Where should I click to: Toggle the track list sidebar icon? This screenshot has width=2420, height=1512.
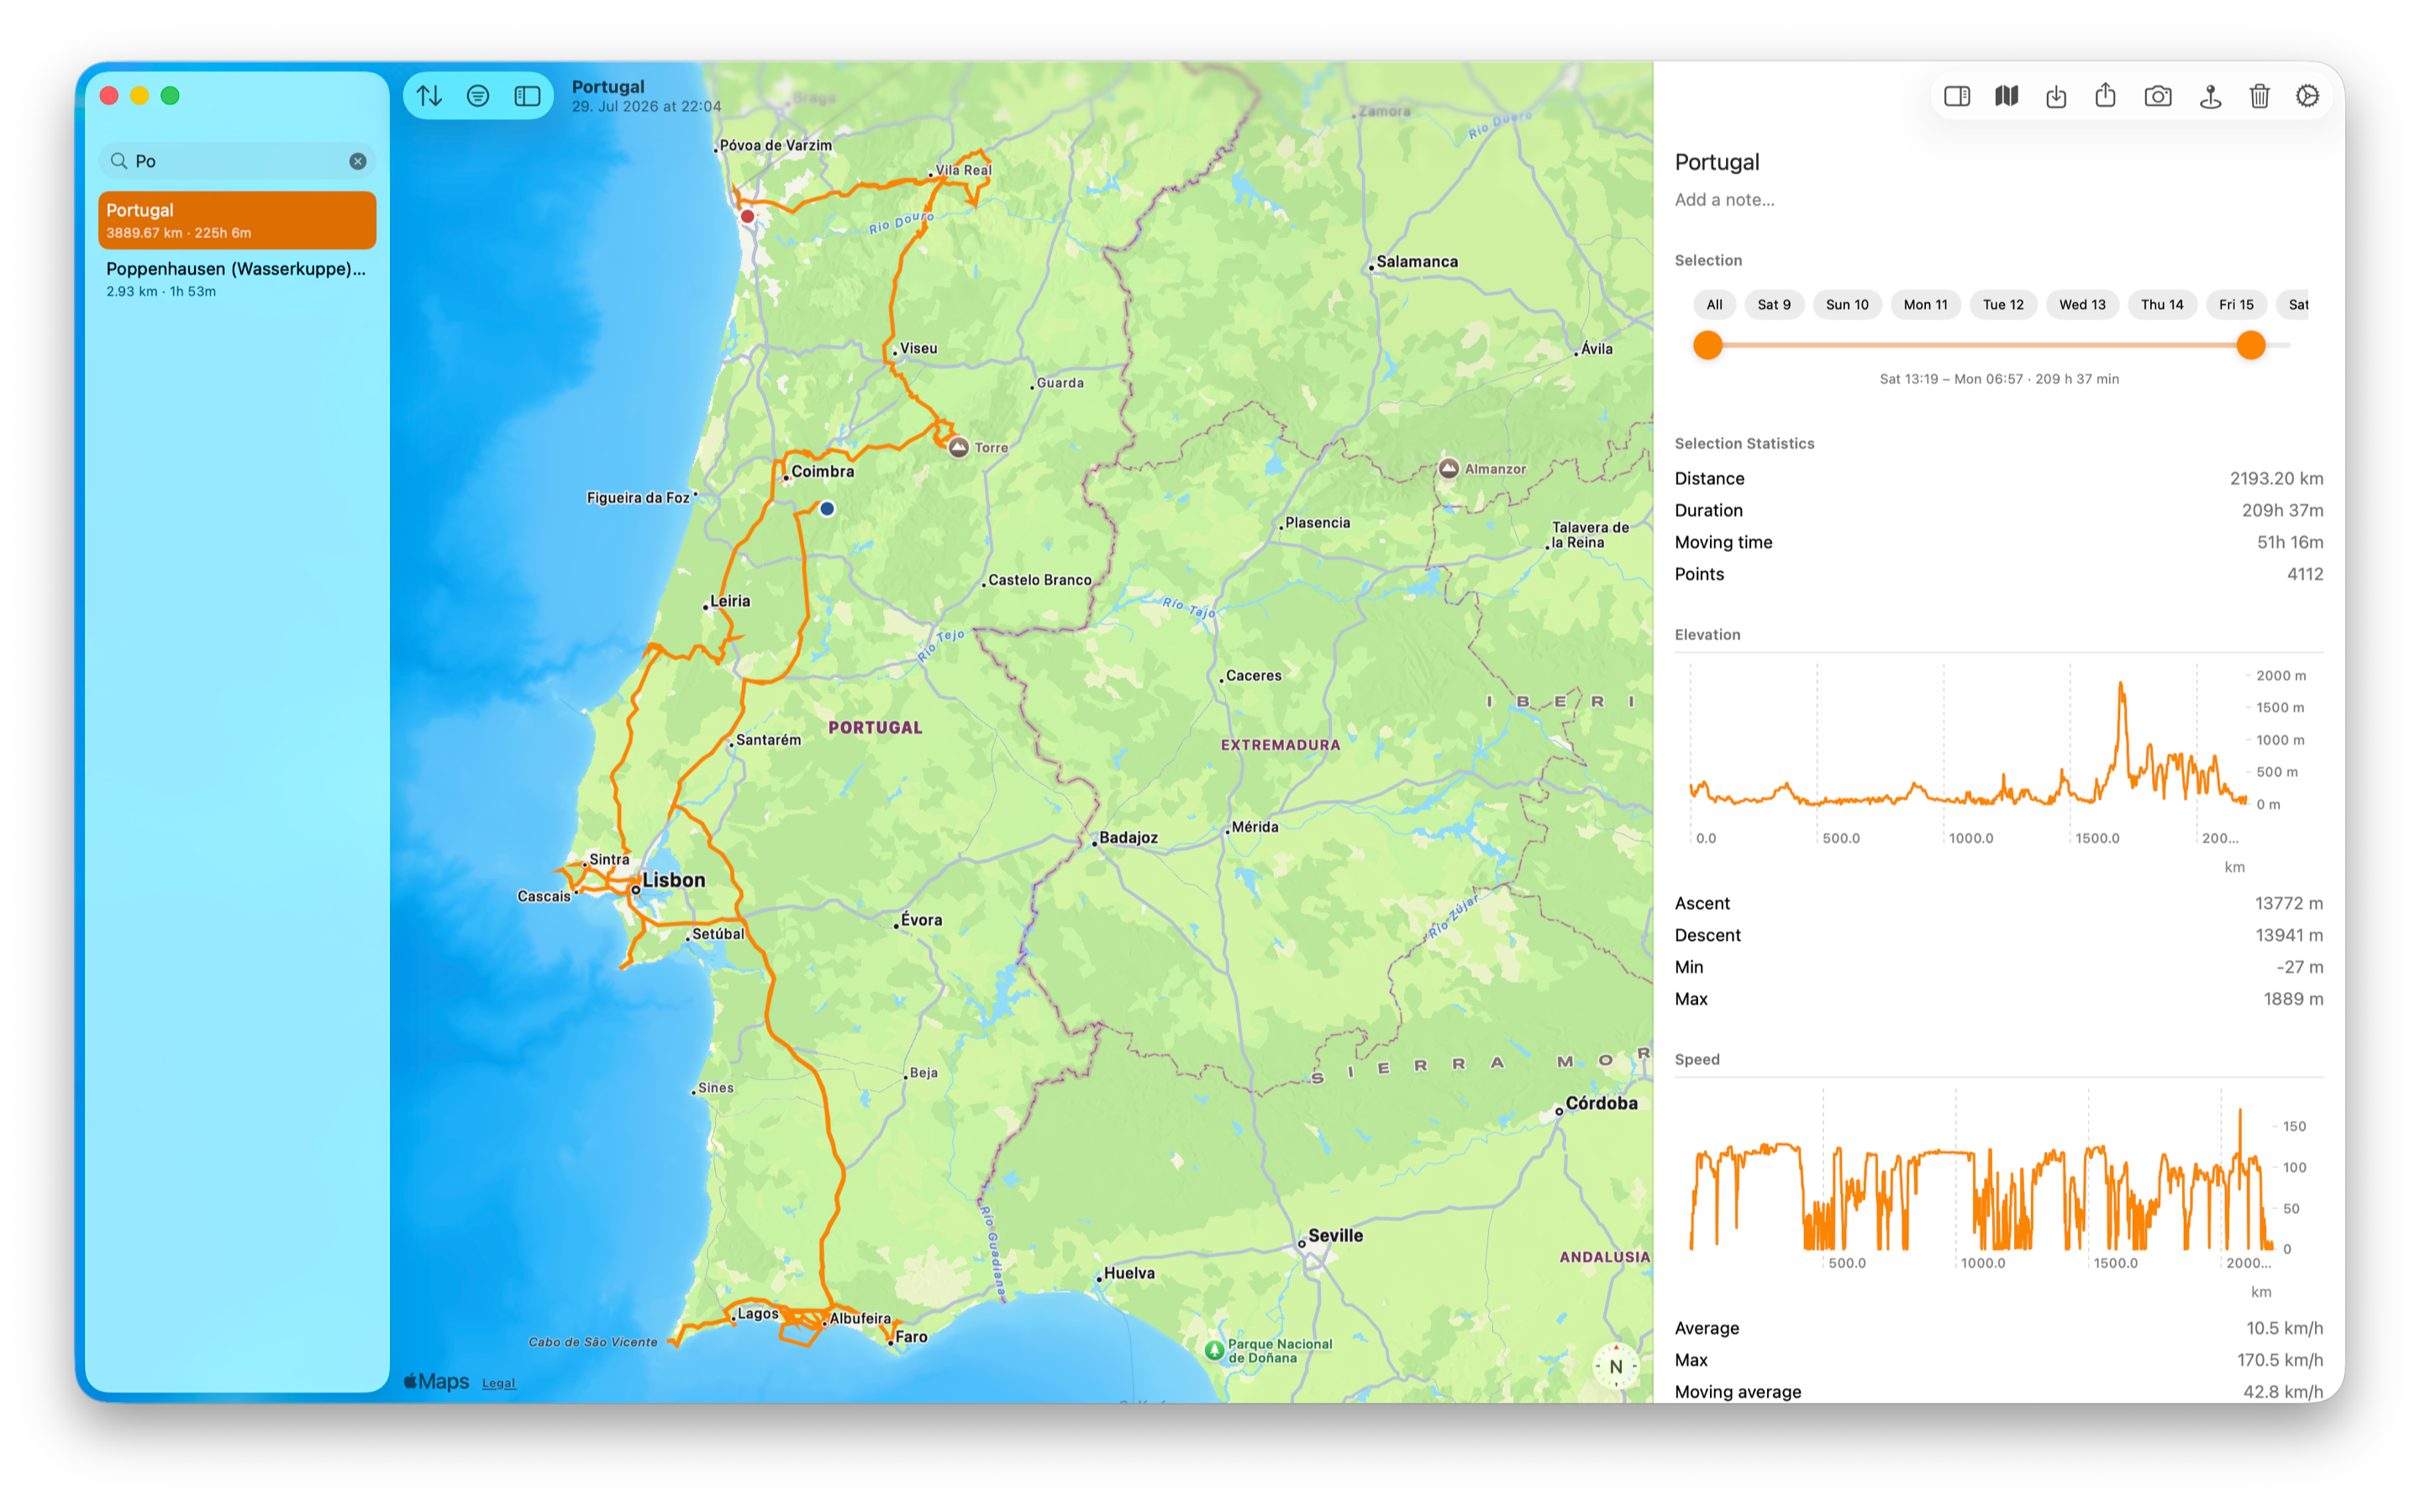[x=527, y=96]
